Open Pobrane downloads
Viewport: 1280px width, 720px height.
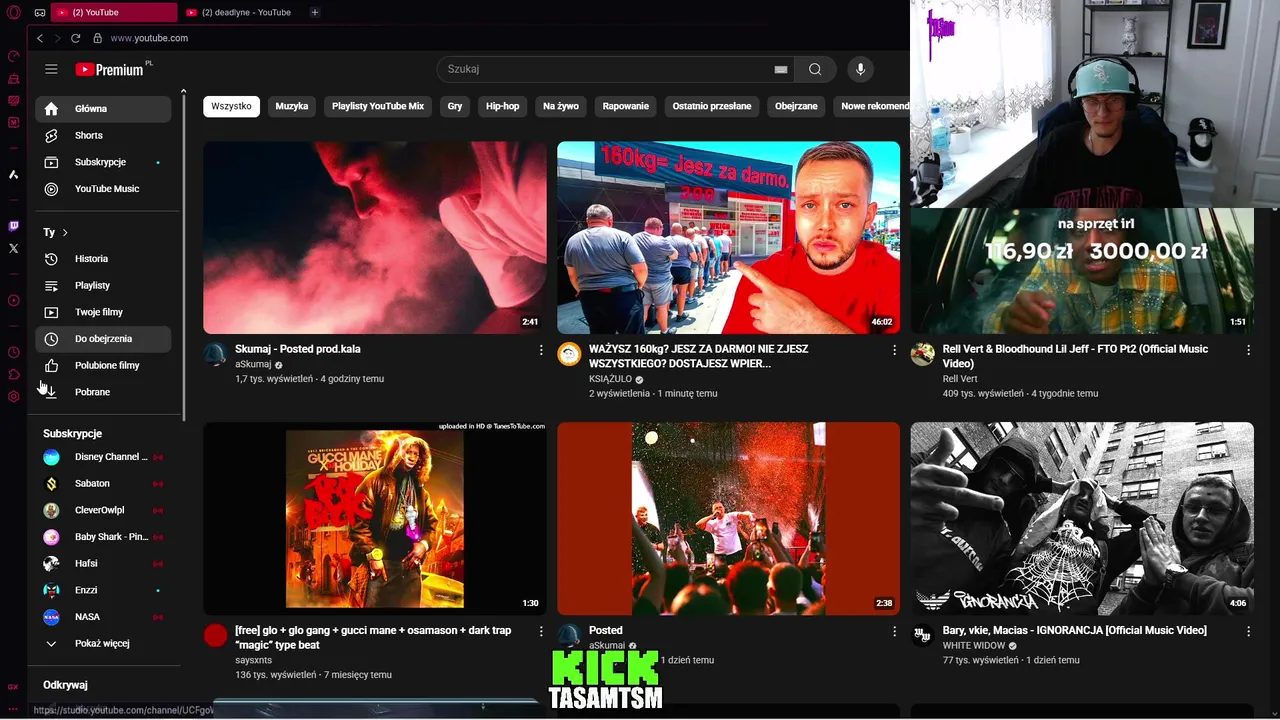tap(103, 392)
